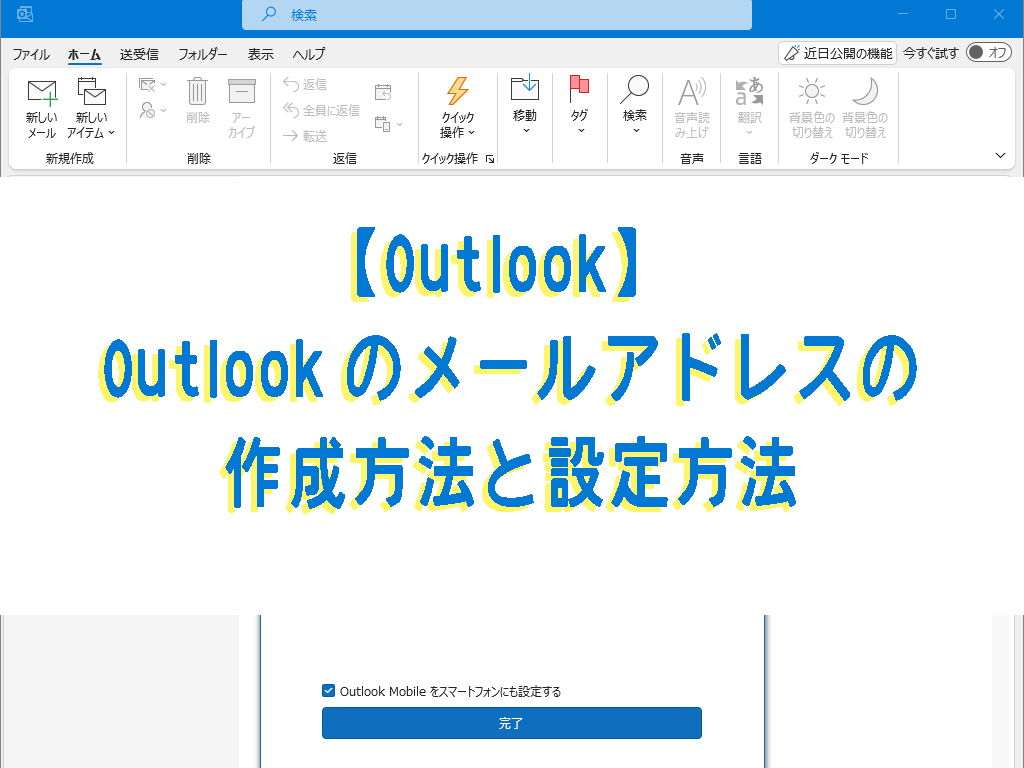The image size is (1024, 768).
Task: Open the 表示 tab
Action: coord(261,54)
